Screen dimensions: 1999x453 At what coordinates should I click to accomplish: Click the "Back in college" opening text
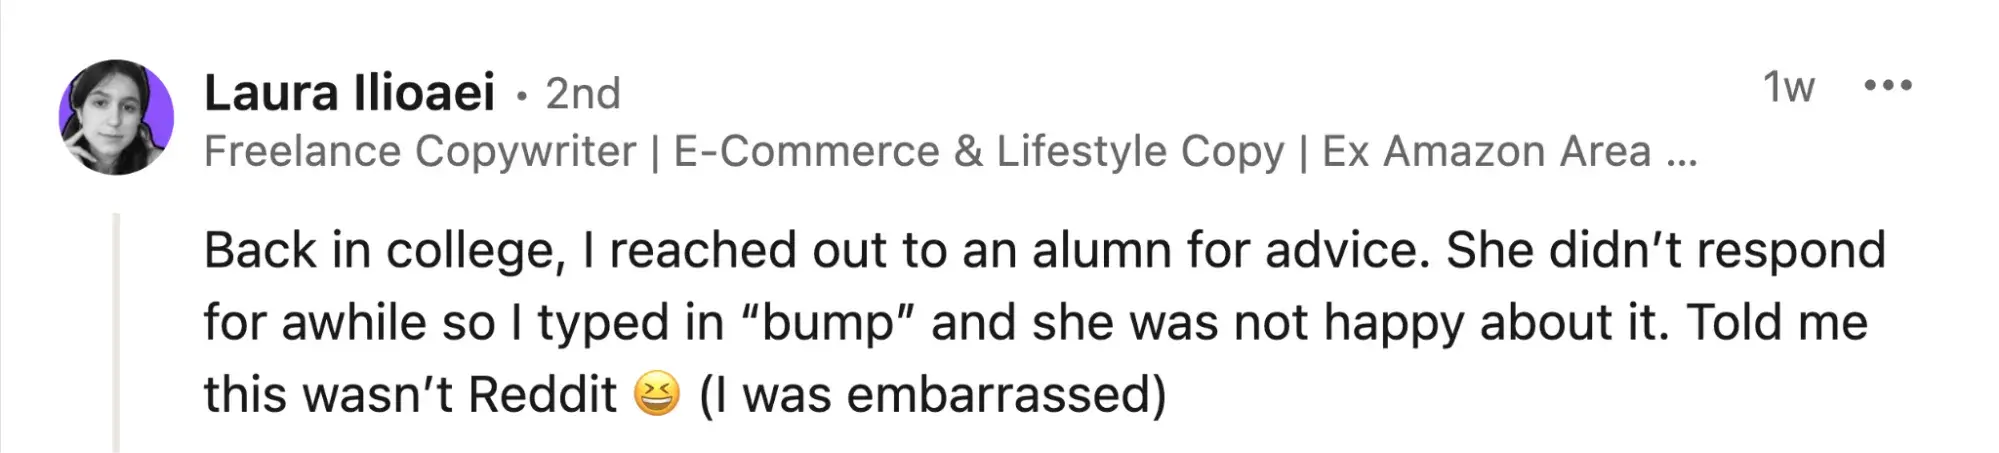click(385, 250)
